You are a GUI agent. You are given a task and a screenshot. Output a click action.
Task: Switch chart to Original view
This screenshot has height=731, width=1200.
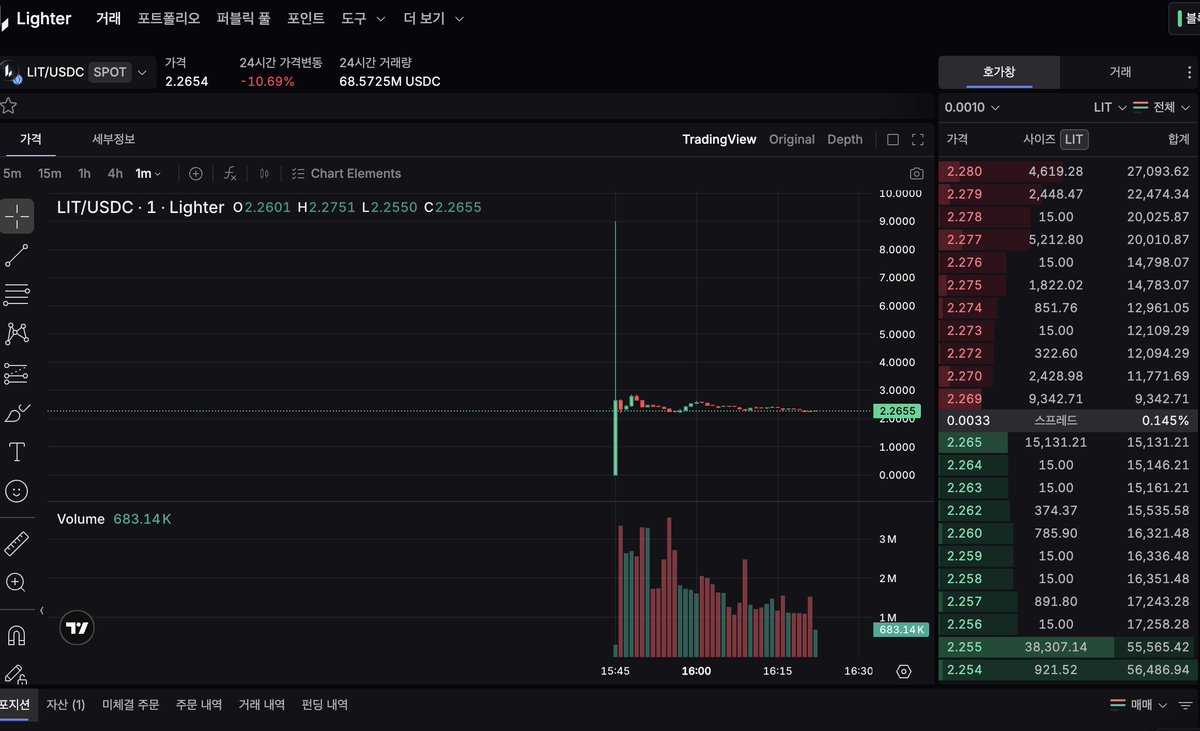point(792,140)
